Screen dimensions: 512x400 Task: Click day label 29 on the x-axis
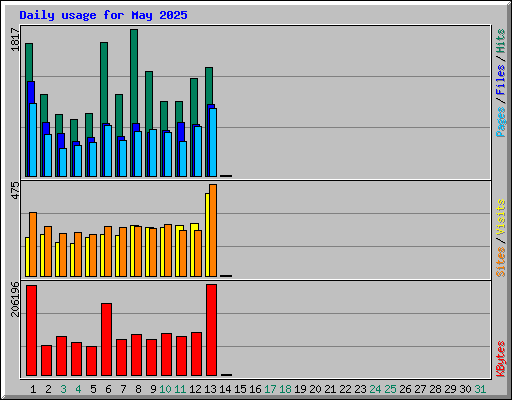click(450, 389)
